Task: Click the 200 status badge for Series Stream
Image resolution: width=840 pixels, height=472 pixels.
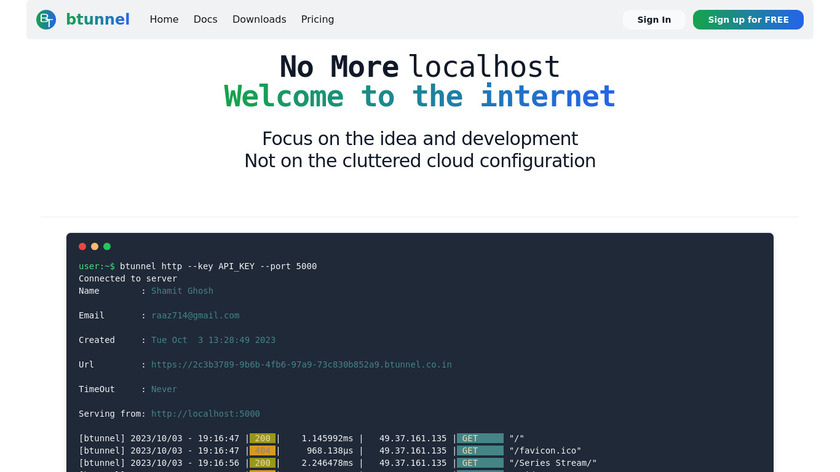Action: pyautogui.click(x=262, y=463)
